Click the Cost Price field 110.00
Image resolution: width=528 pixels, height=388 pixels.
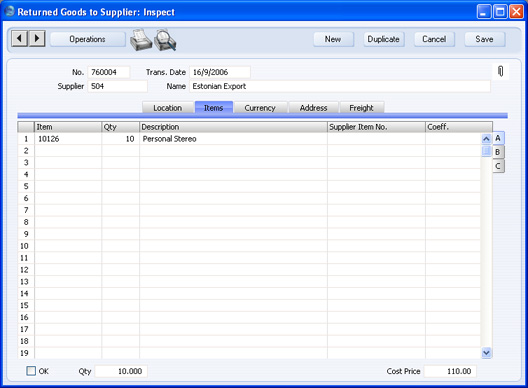click(x=450, y=371)
